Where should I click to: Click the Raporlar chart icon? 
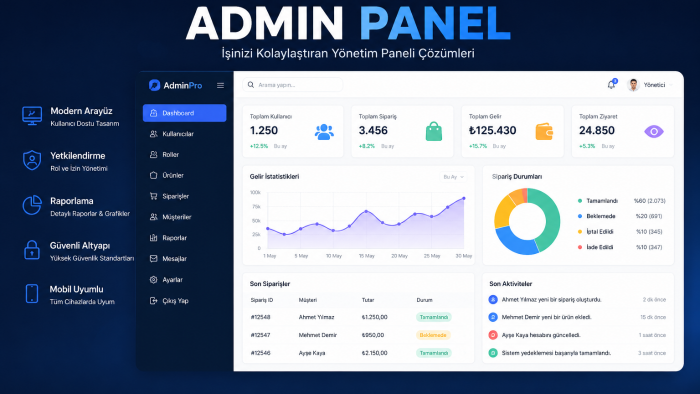(x=154, y=238)
